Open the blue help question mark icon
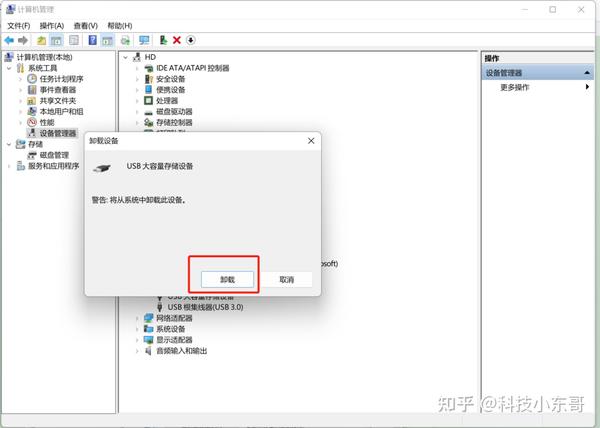Screen dimensions: 600x428 coord(93,40)
